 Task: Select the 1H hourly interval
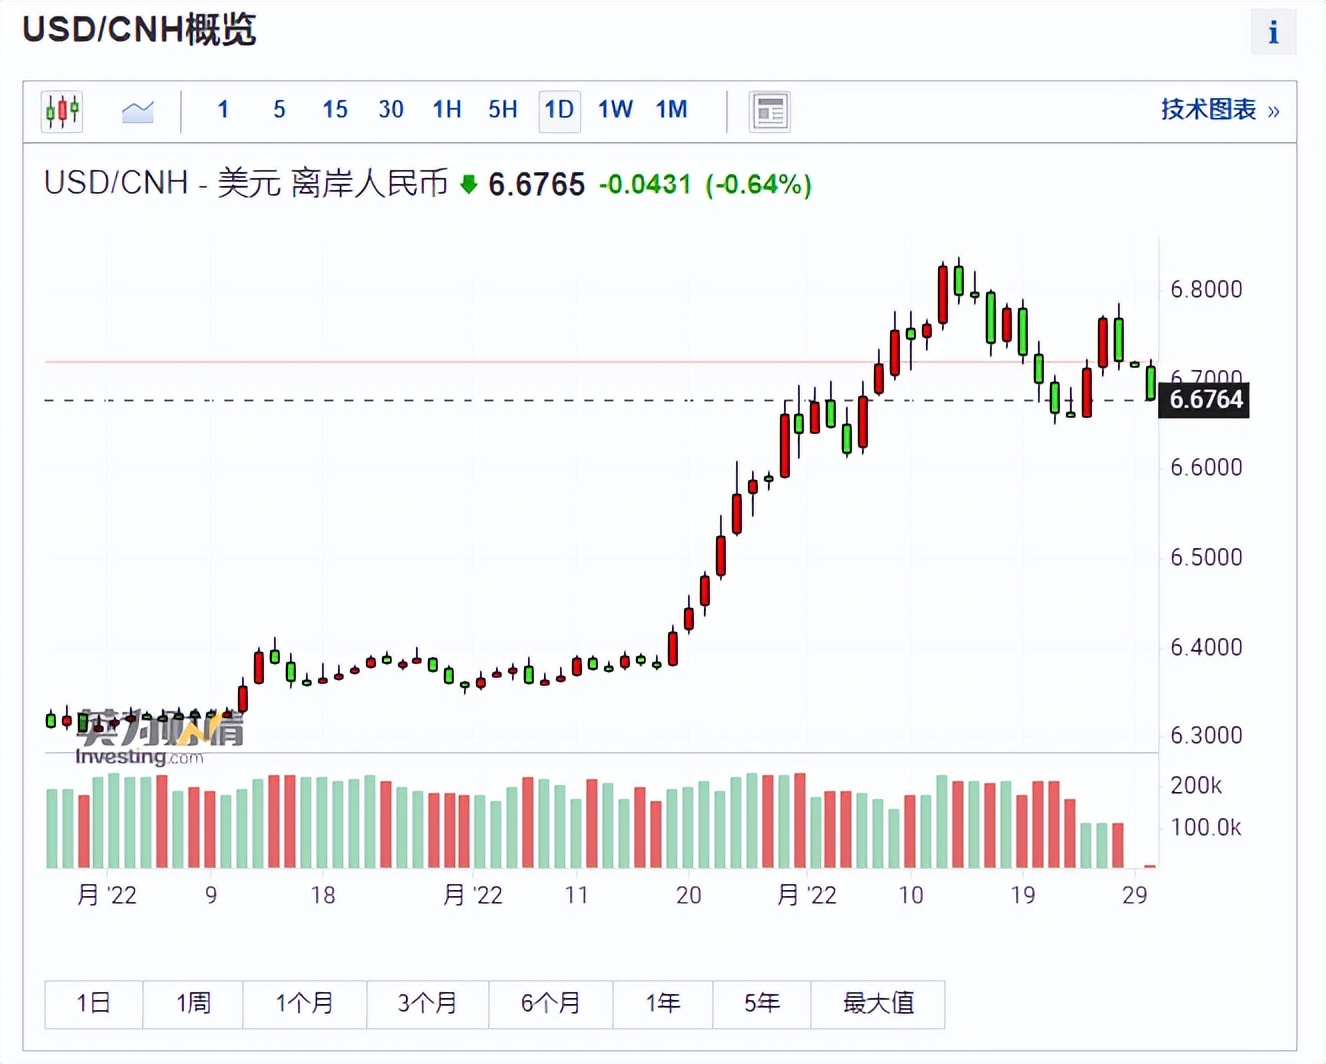coord(446,110)
